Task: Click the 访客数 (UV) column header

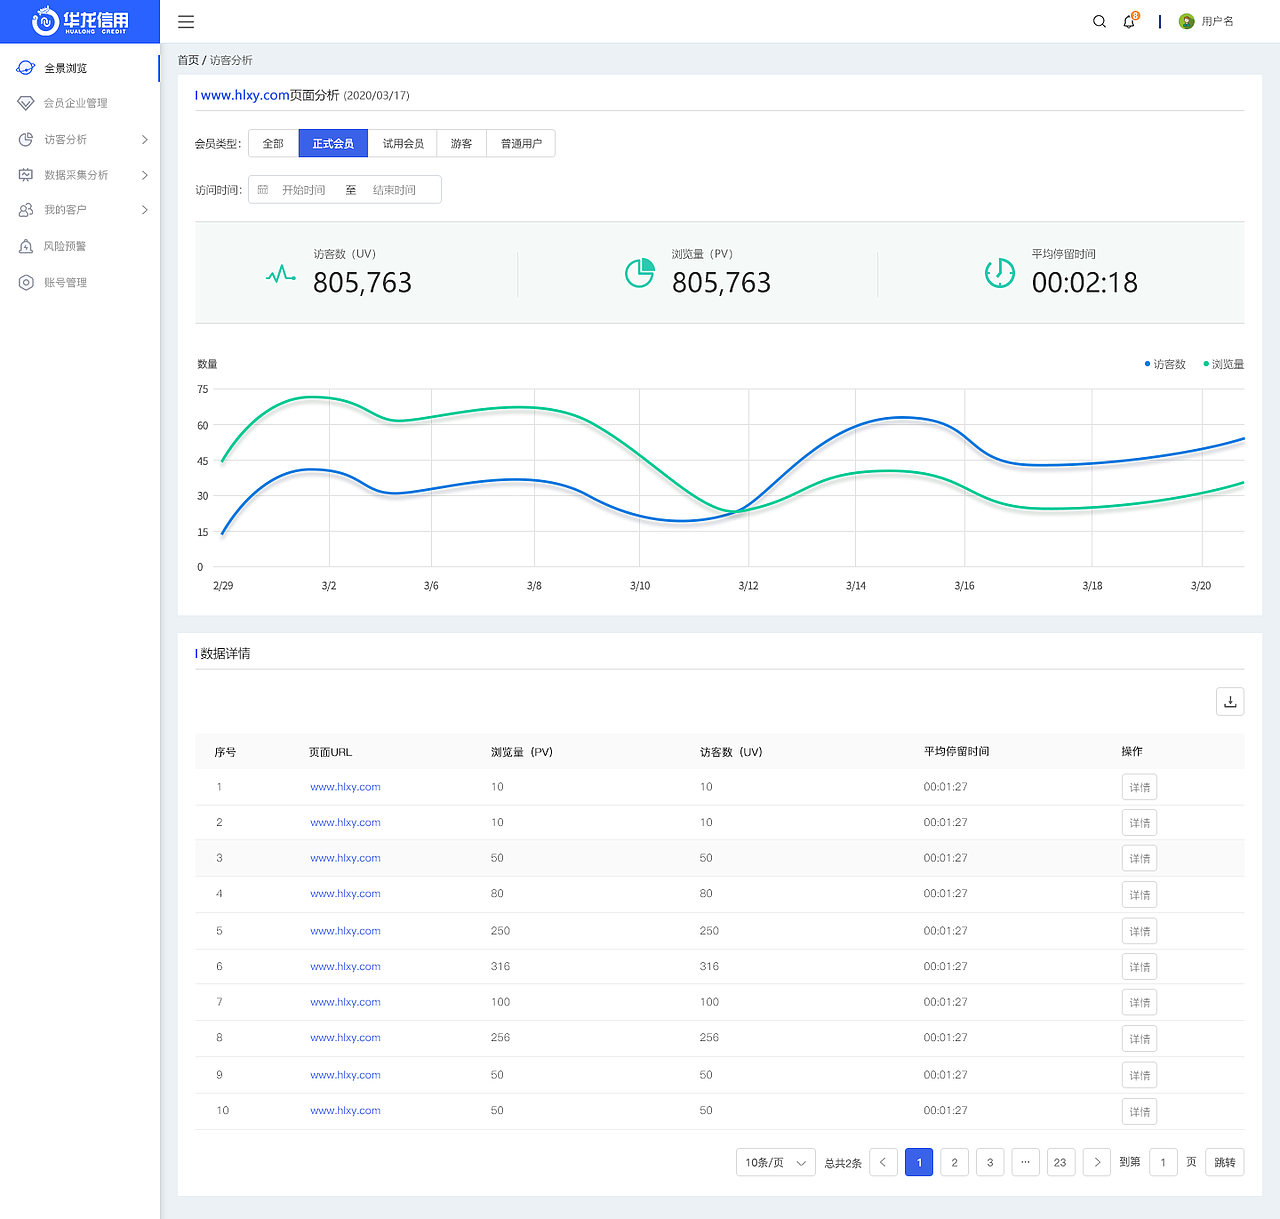Action: click(731, 752)
